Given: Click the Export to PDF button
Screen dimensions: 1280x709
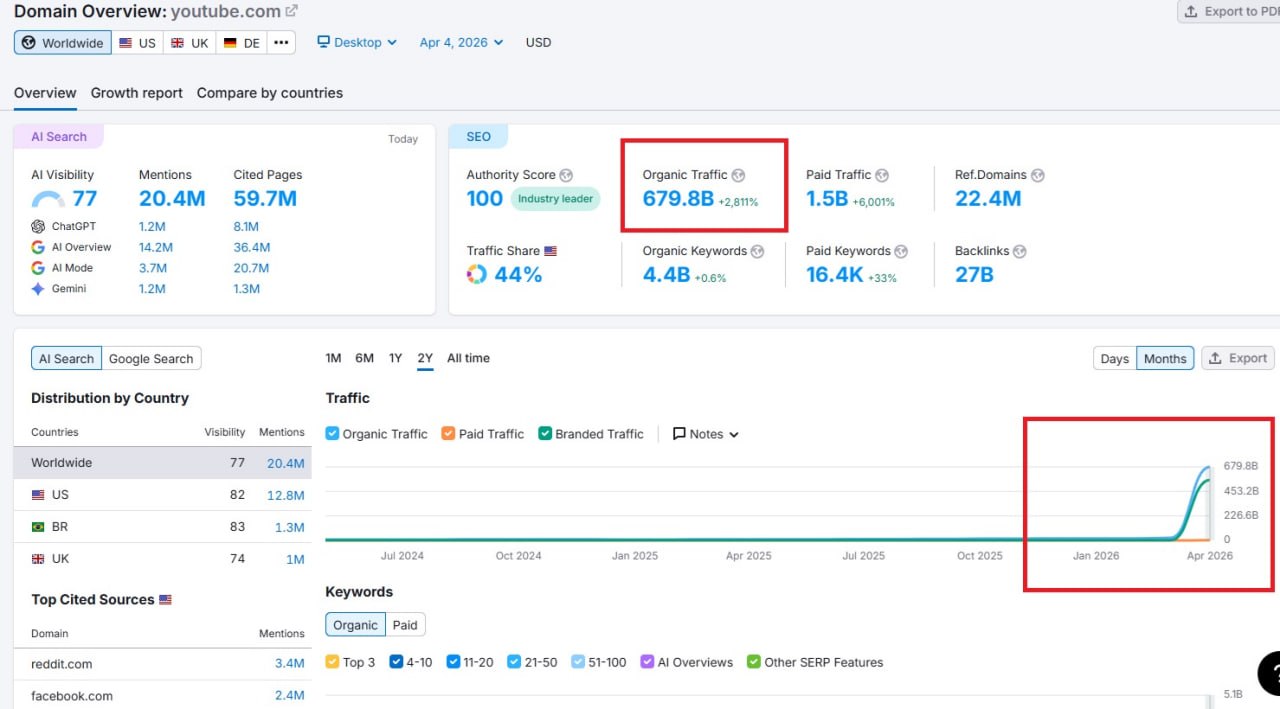Looking at the screenshot, I should [1229, 12].
